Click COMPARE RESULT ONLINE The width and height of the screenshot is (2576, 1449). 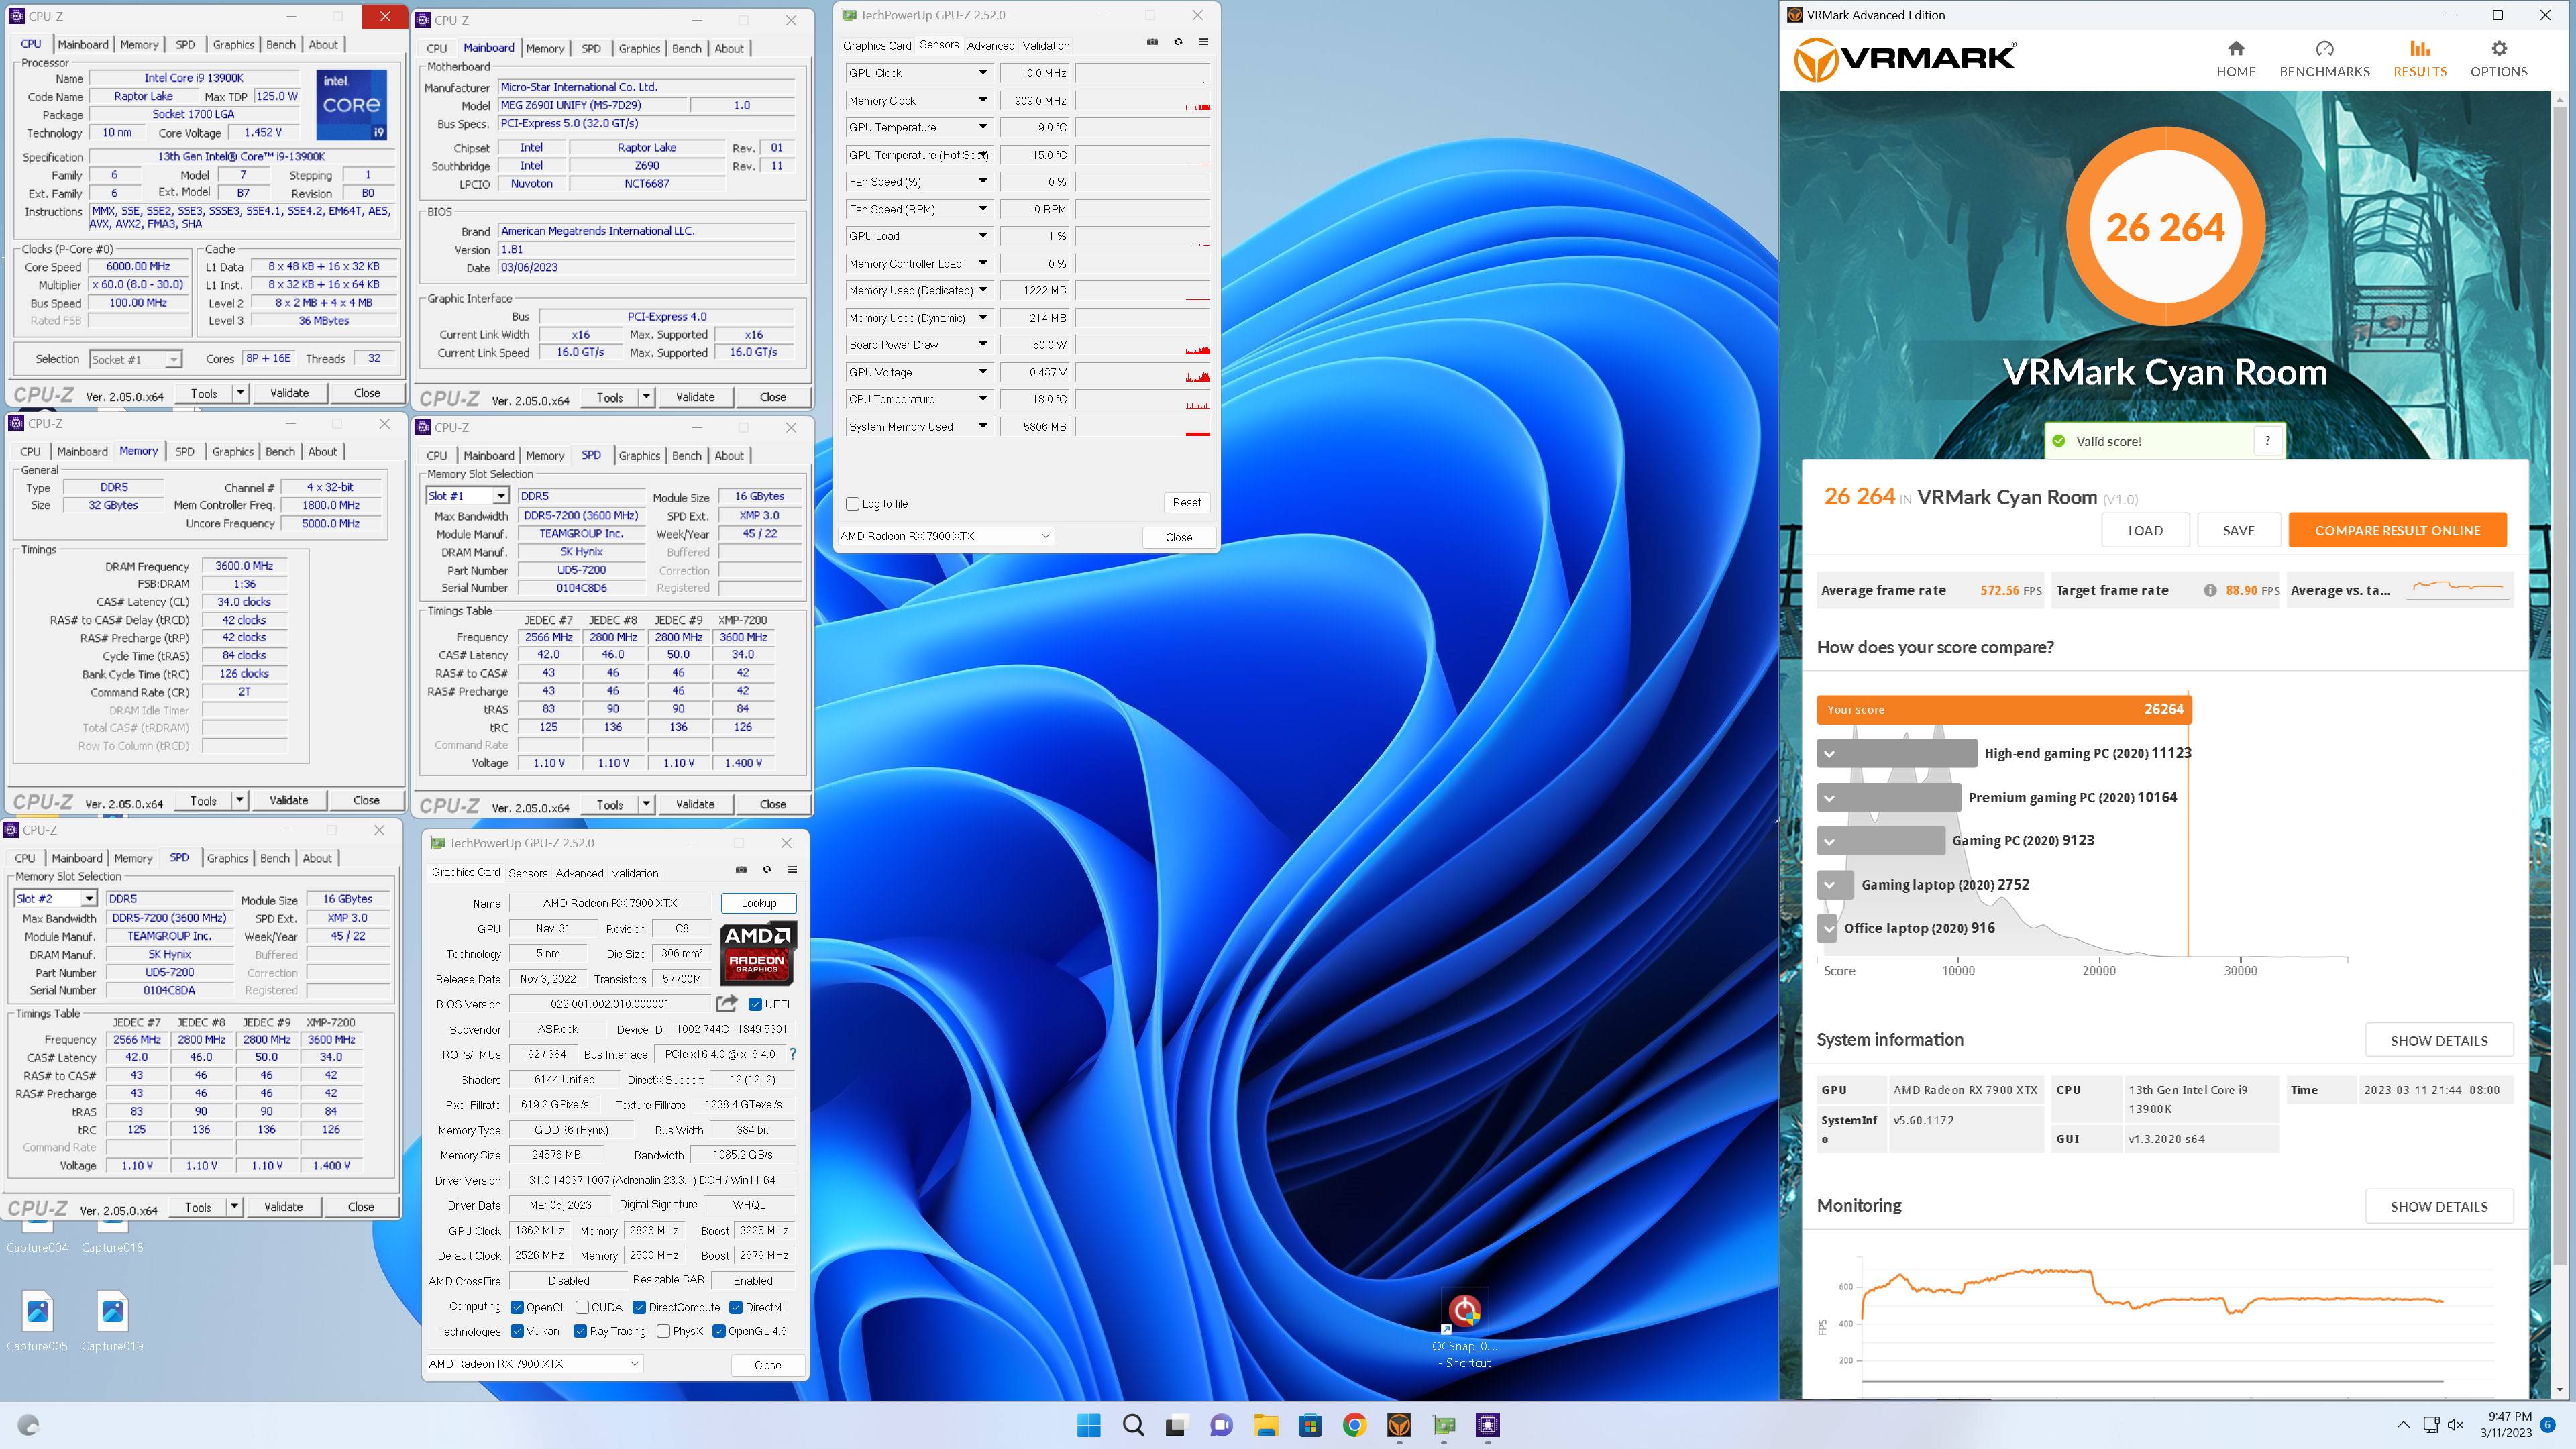2397,530
